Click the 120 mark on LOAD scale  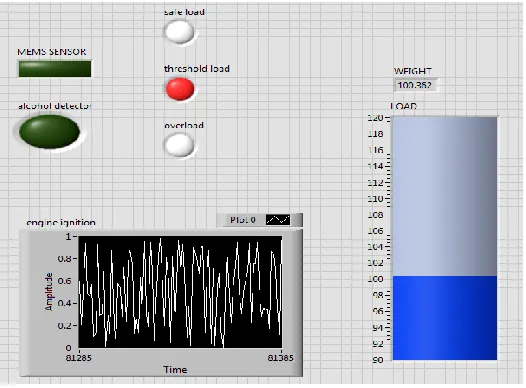375,118
